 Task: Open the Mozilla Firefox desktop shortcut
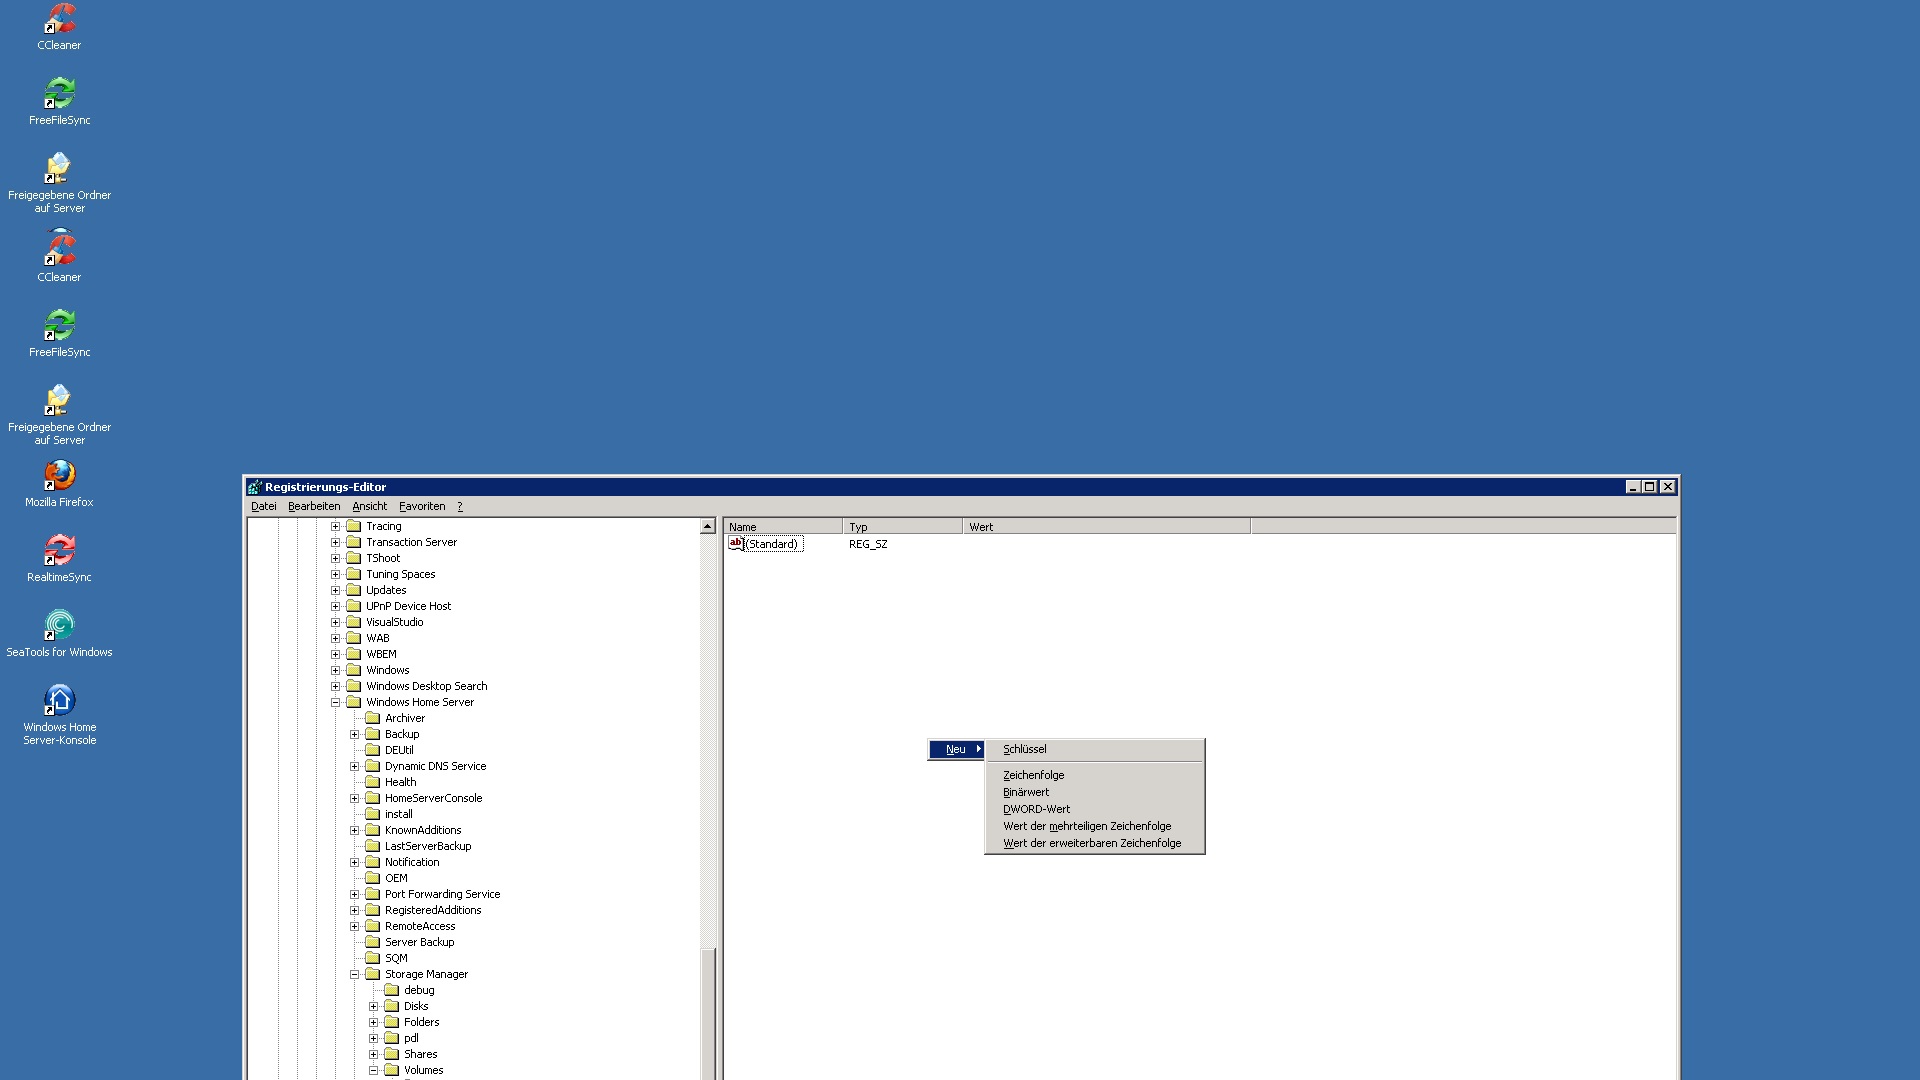click(x=59, y=477)
